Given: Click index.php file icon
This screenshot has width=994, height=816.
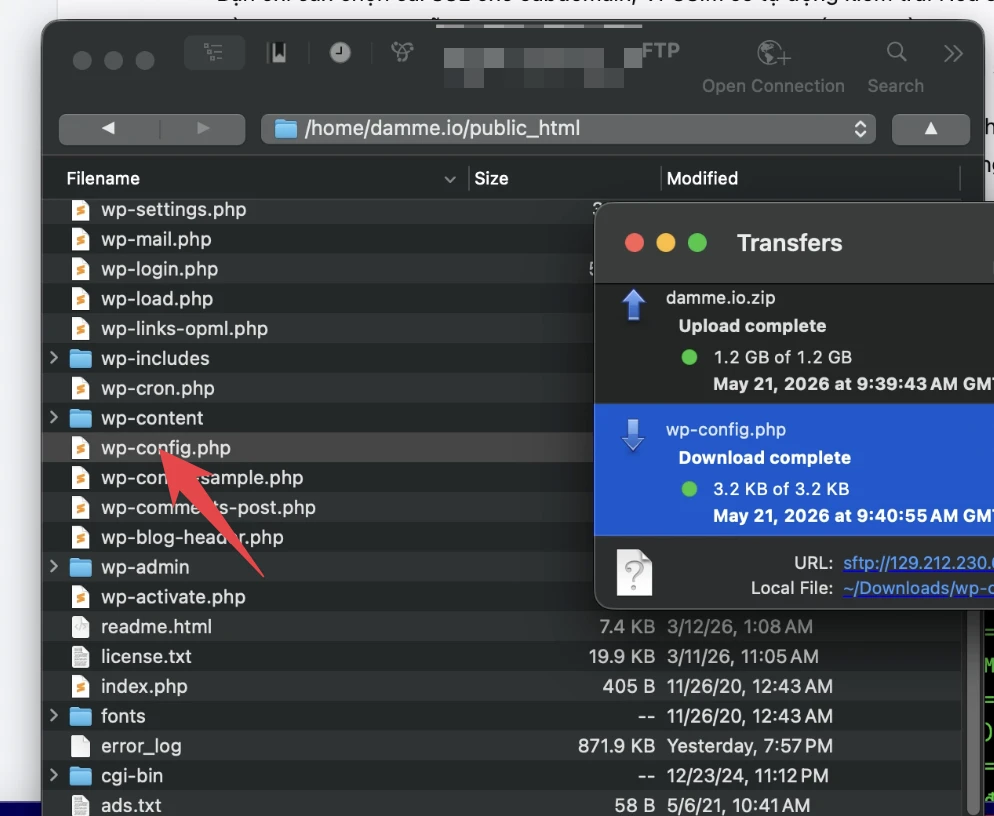Looking at the screenshot, I should tap(81, 686).
